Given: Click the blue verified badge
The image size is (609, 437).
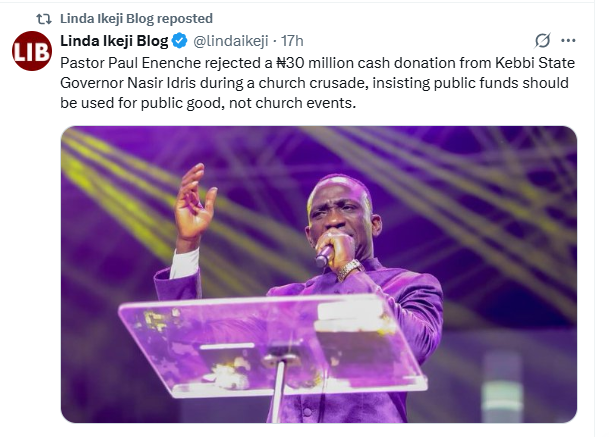Looking at the screenshot, I should pos(179,41).
